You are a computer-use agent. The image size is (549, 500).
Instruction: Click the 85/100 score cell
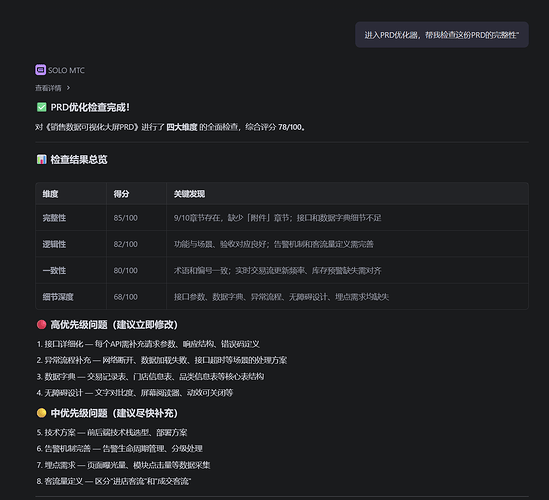click(x=126, y=218)
